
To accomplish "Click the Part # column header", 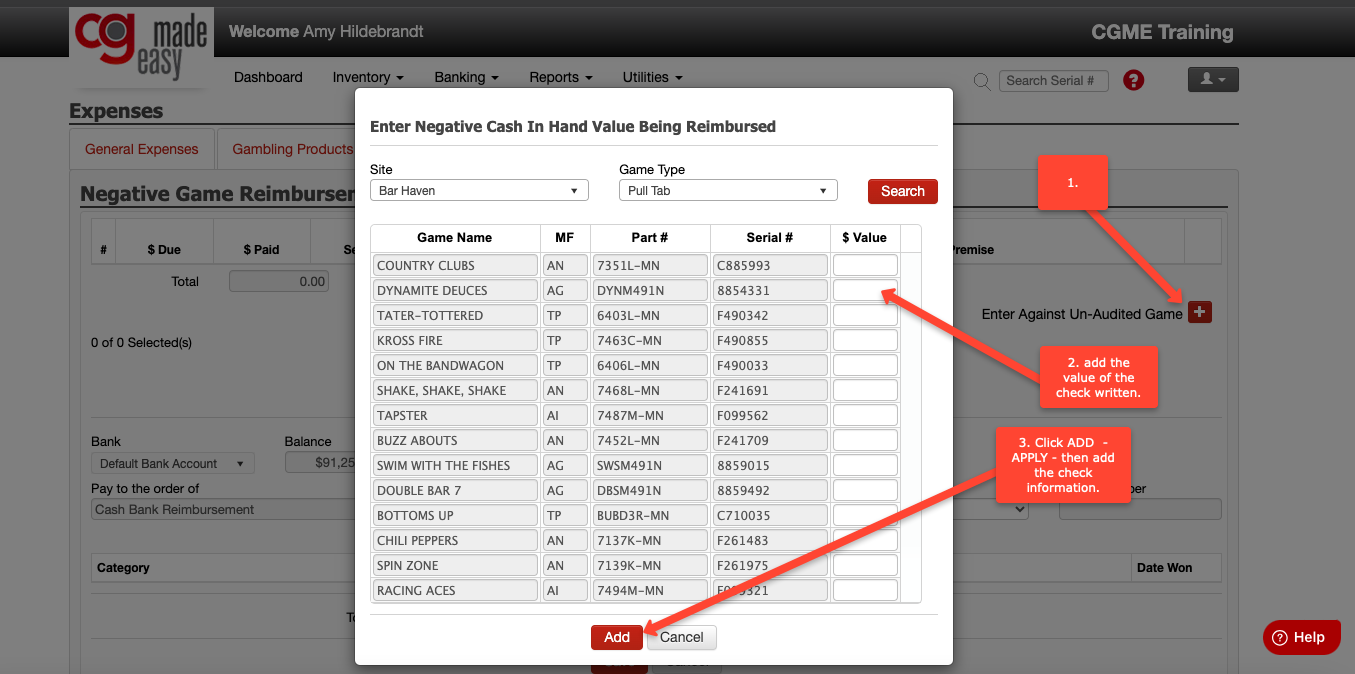I will point(650,238).
